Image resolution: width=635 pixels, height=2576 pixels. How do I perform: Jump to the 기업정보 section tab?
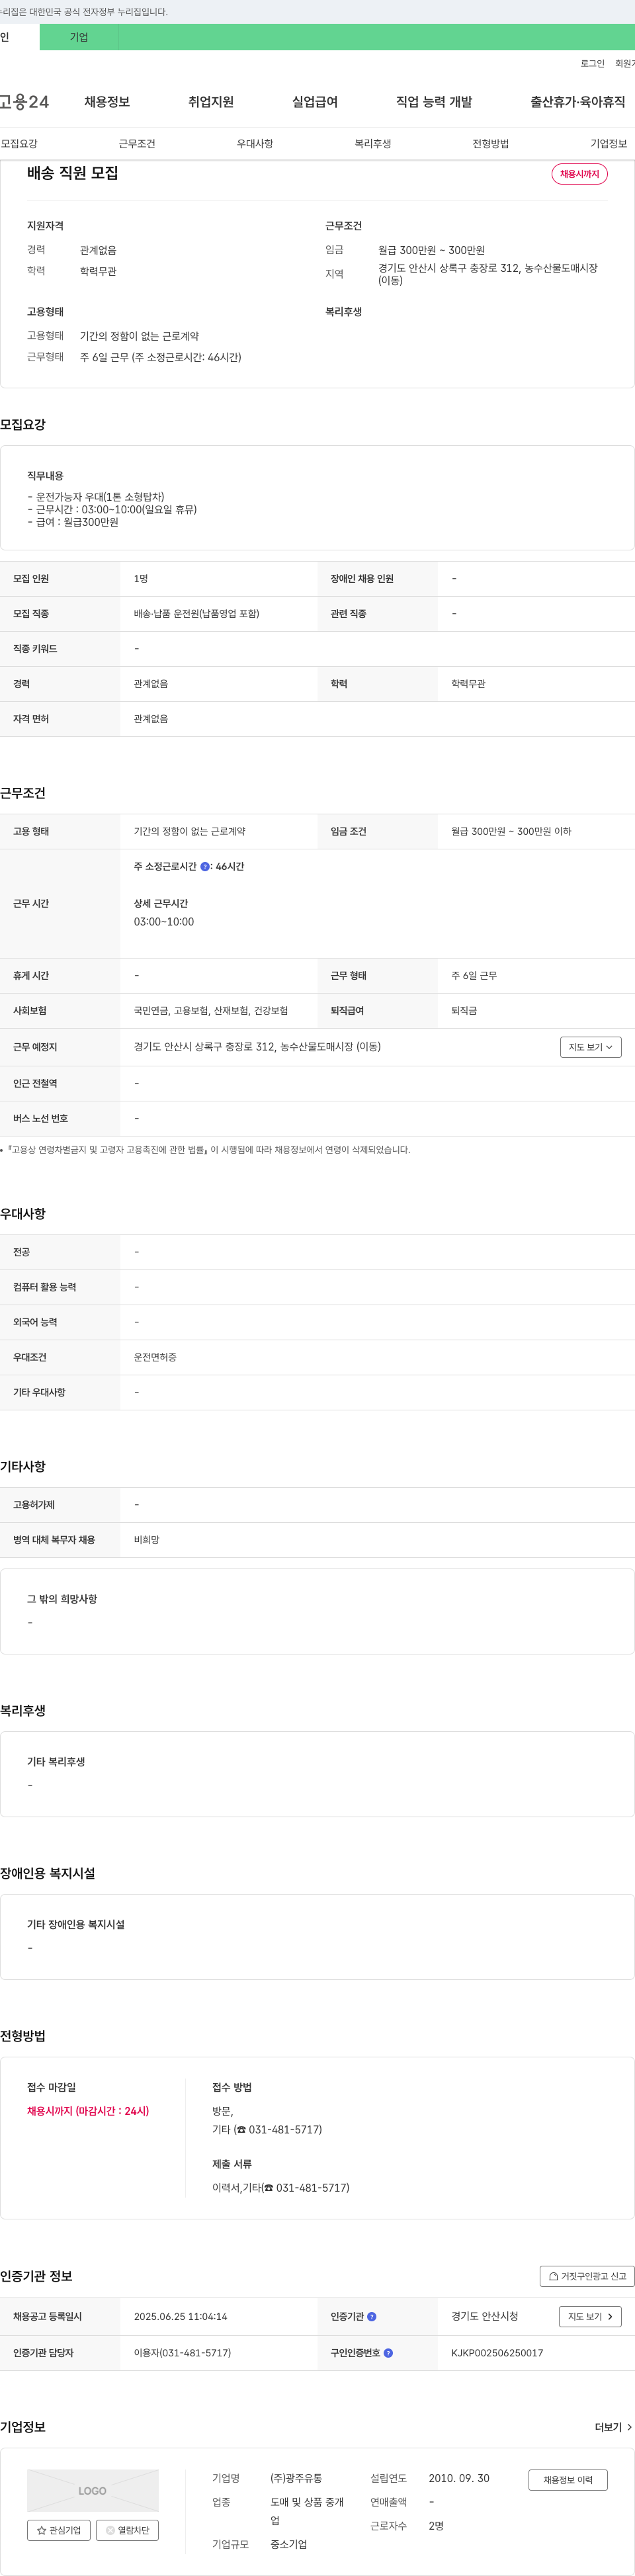[x=608, y=144]
